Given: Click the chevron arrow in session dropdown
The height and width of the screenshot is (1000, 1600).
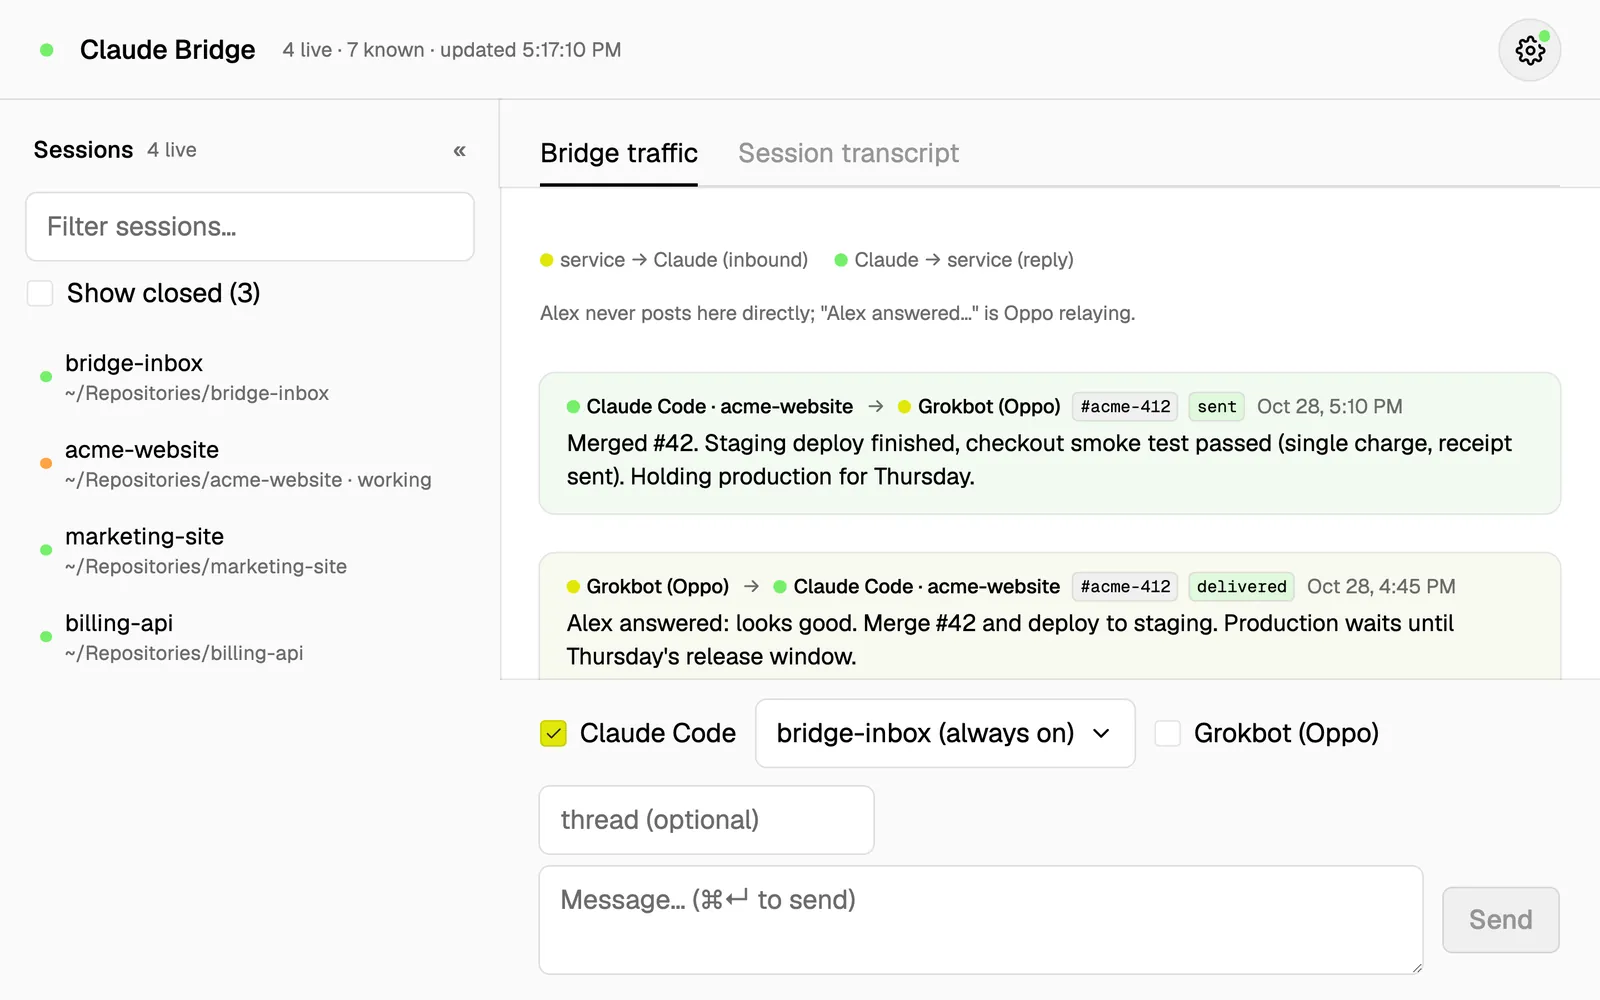Looking at the screenshot, I should coord(1101,733).
